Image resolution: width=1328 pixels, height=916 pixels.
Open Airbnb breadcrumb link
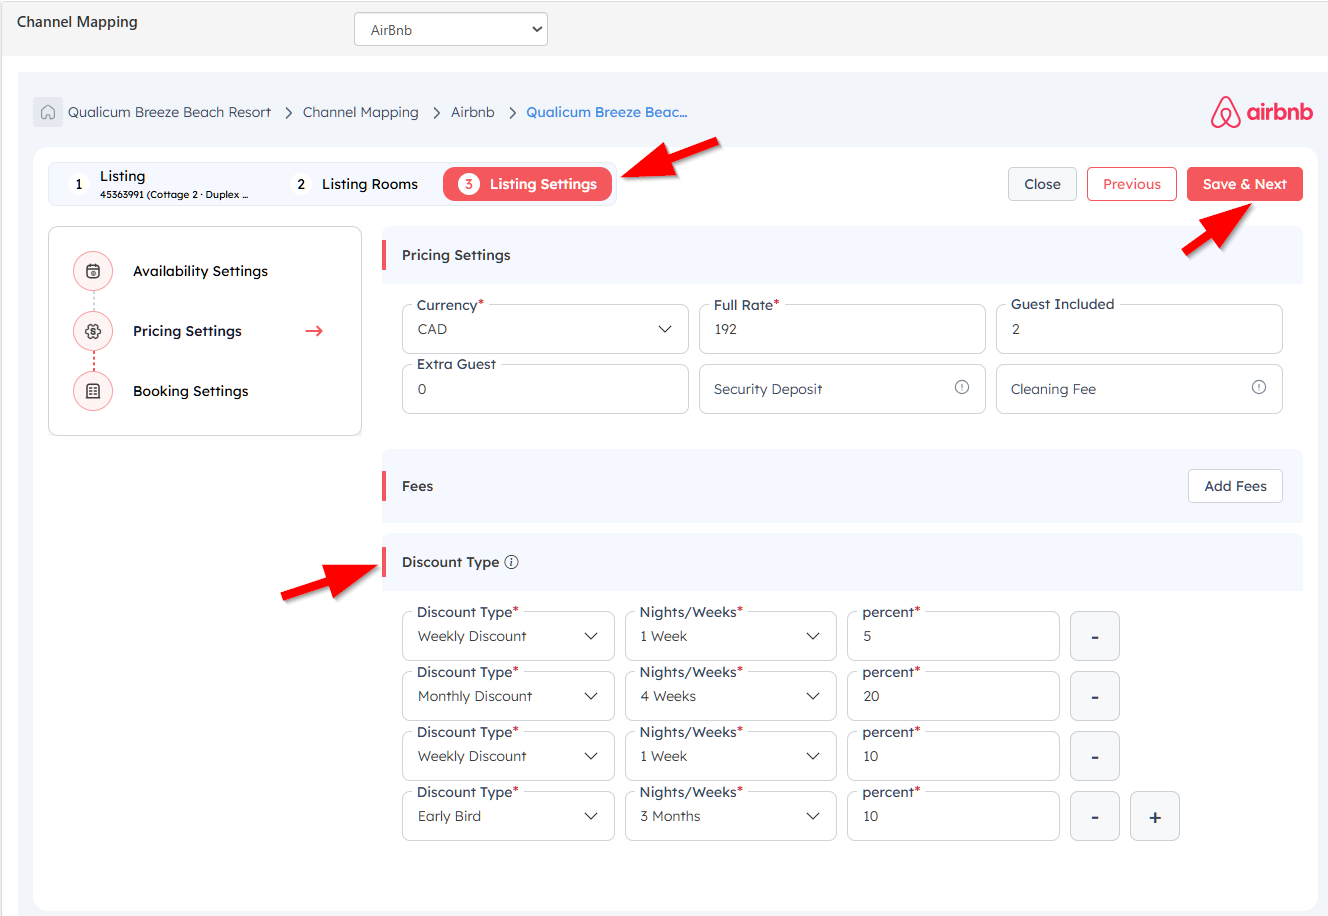tap(473, 112)
